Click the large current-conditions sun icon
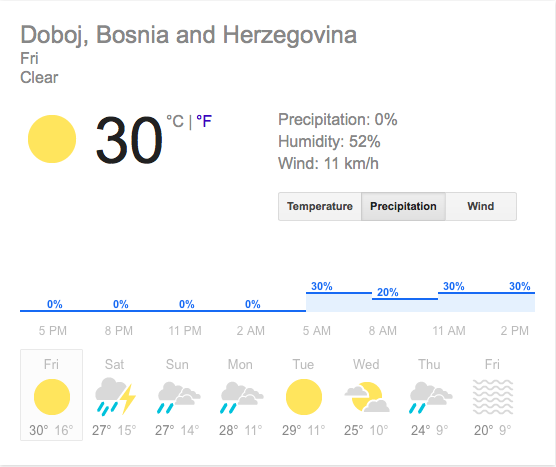Viewport: 556px width, 467px height. point(52,139)
